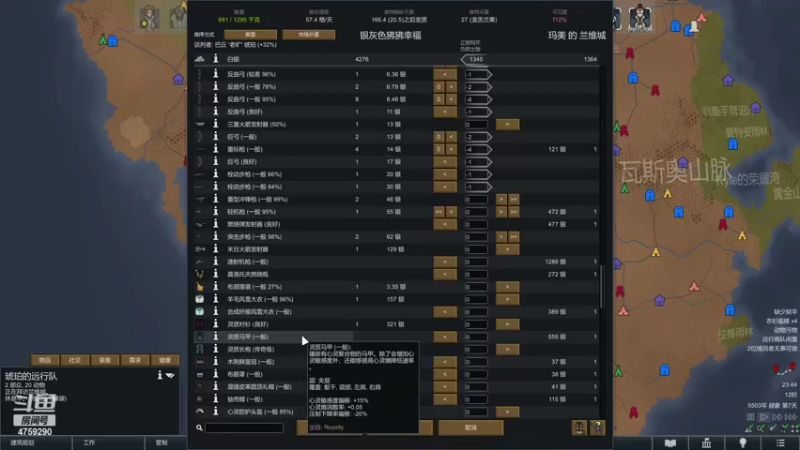Image resolution: width=800 pixels, height=450 pixels.
Task: Open 健康 tab in caravan panel
Action: click(x=165, y=360)
